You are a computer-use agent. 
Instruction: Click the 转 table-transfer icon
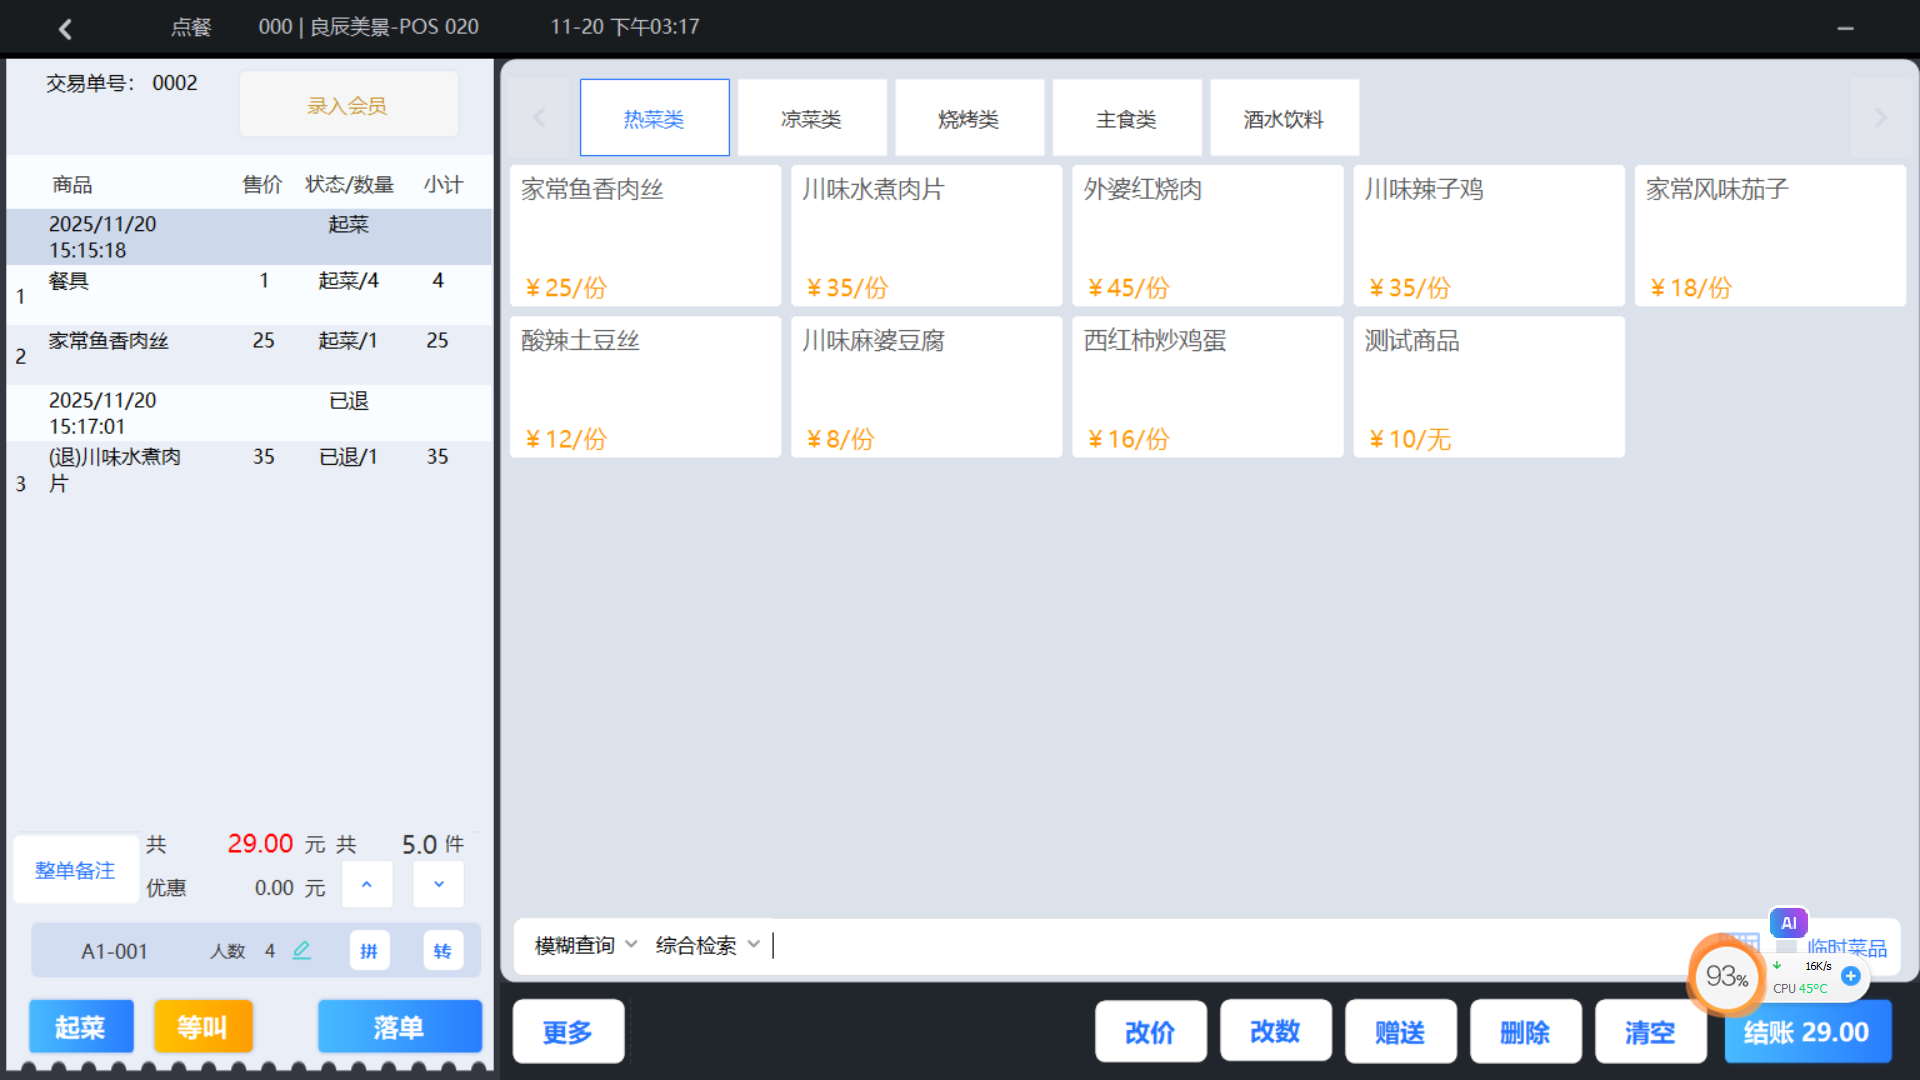point(442,950)
